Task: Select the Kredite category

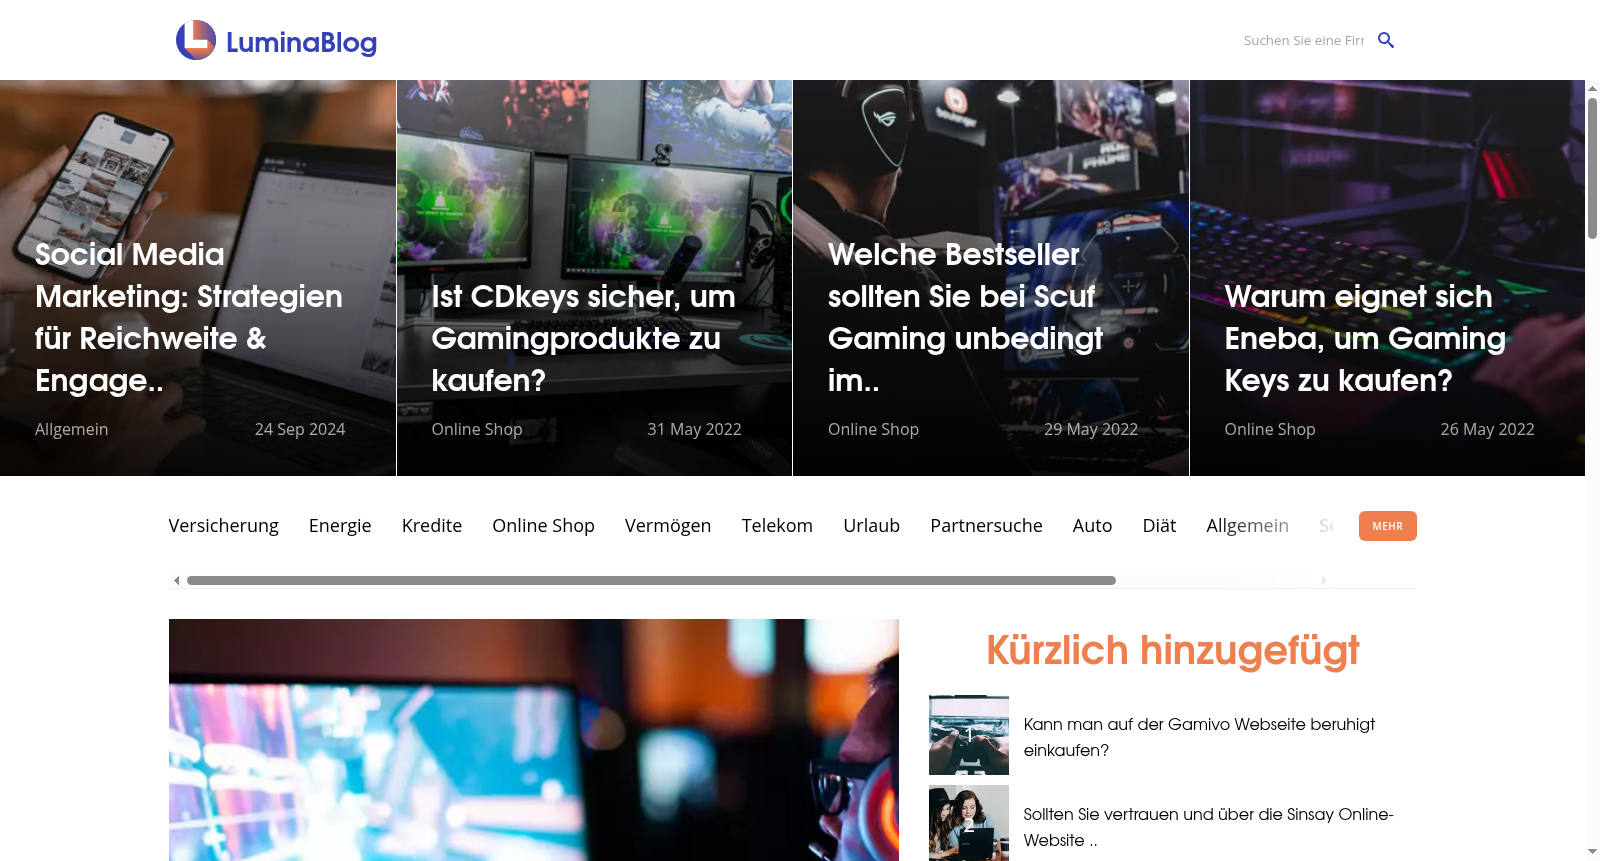Action: (432, 526)
